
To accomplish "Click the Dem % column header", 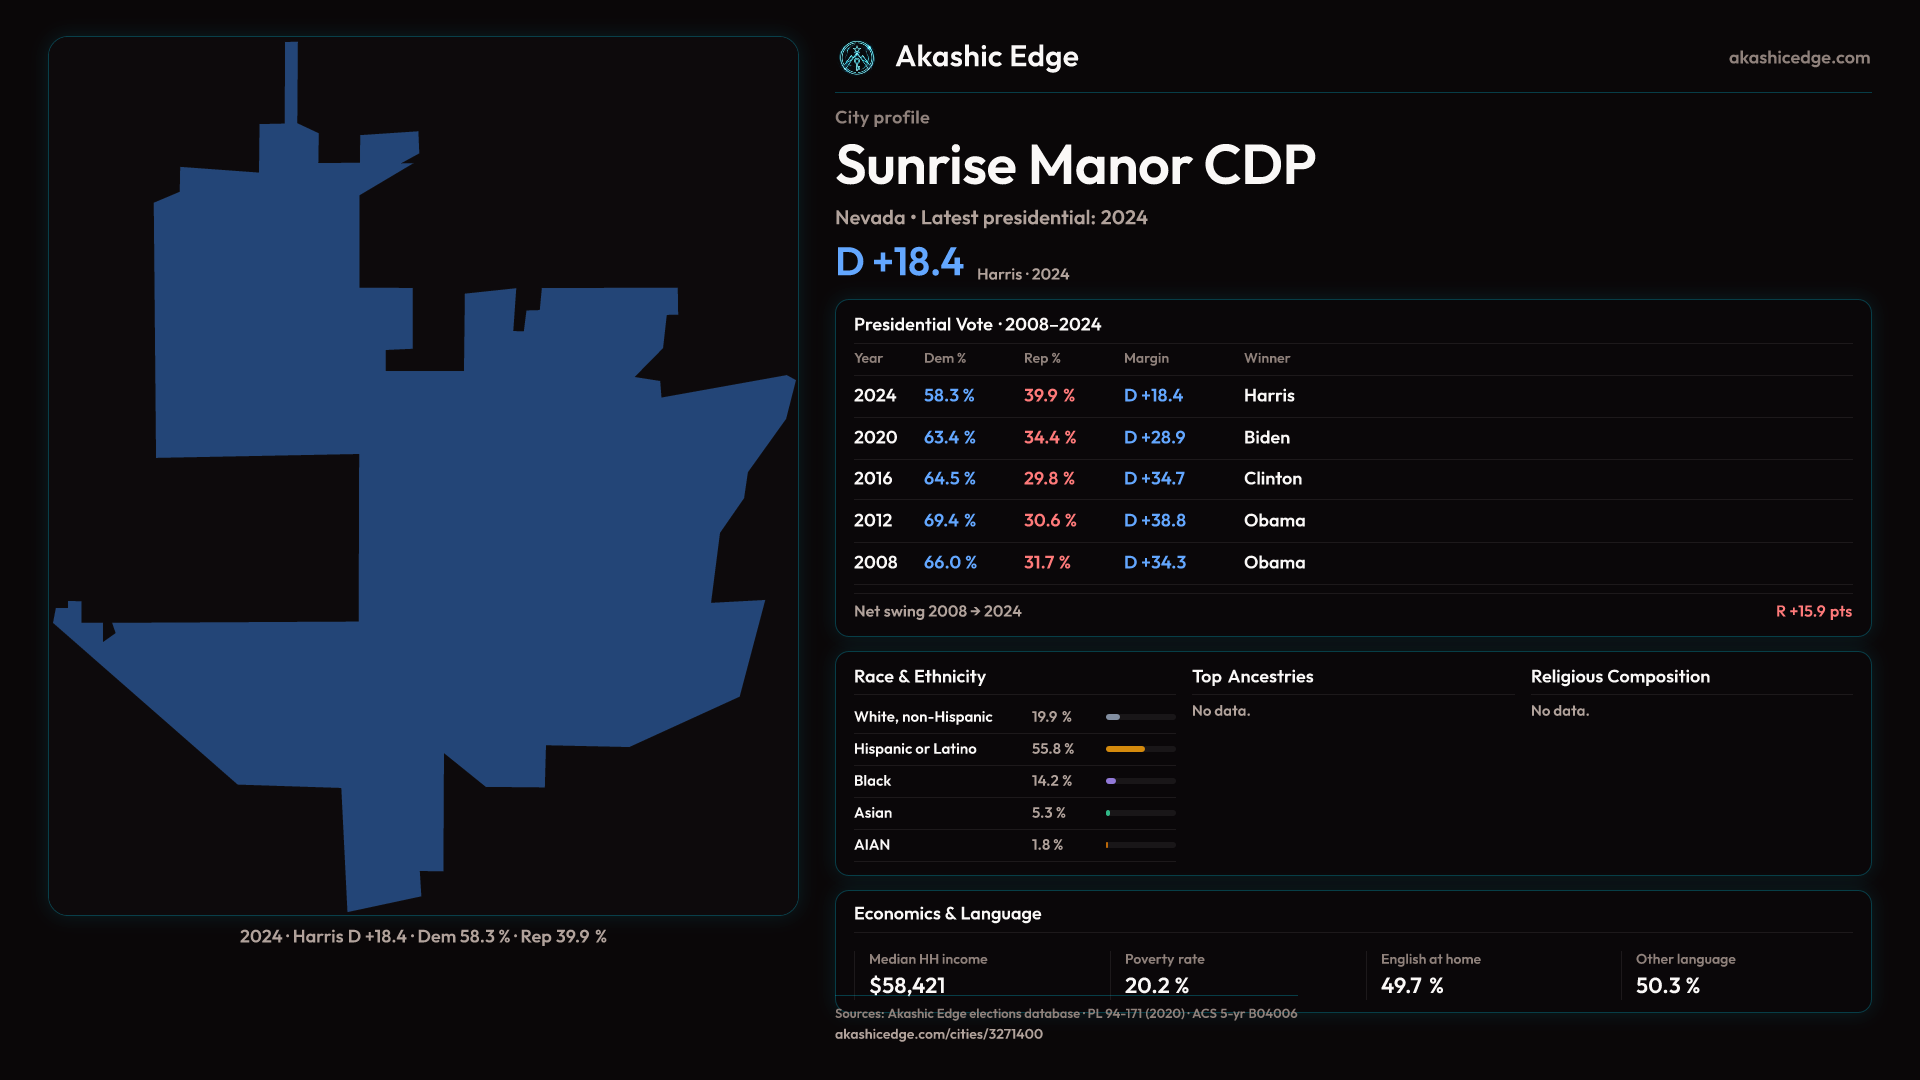I will pyautogui.click(x=944, y=358).
